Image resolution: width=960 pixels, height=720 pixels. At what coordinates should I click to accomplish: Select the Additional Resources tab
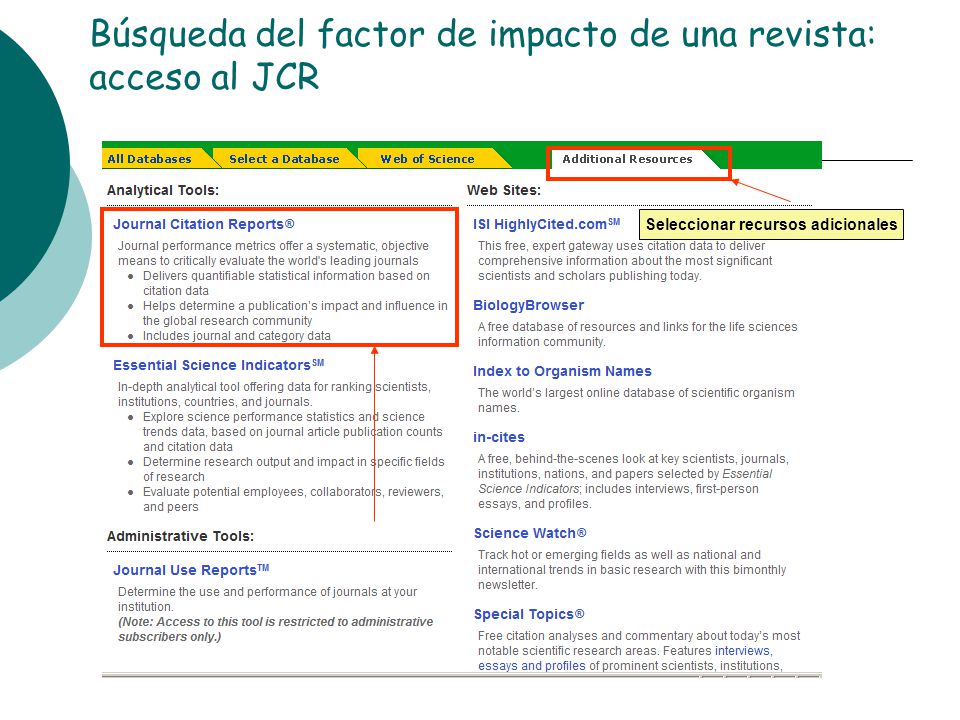click(627, 159)
